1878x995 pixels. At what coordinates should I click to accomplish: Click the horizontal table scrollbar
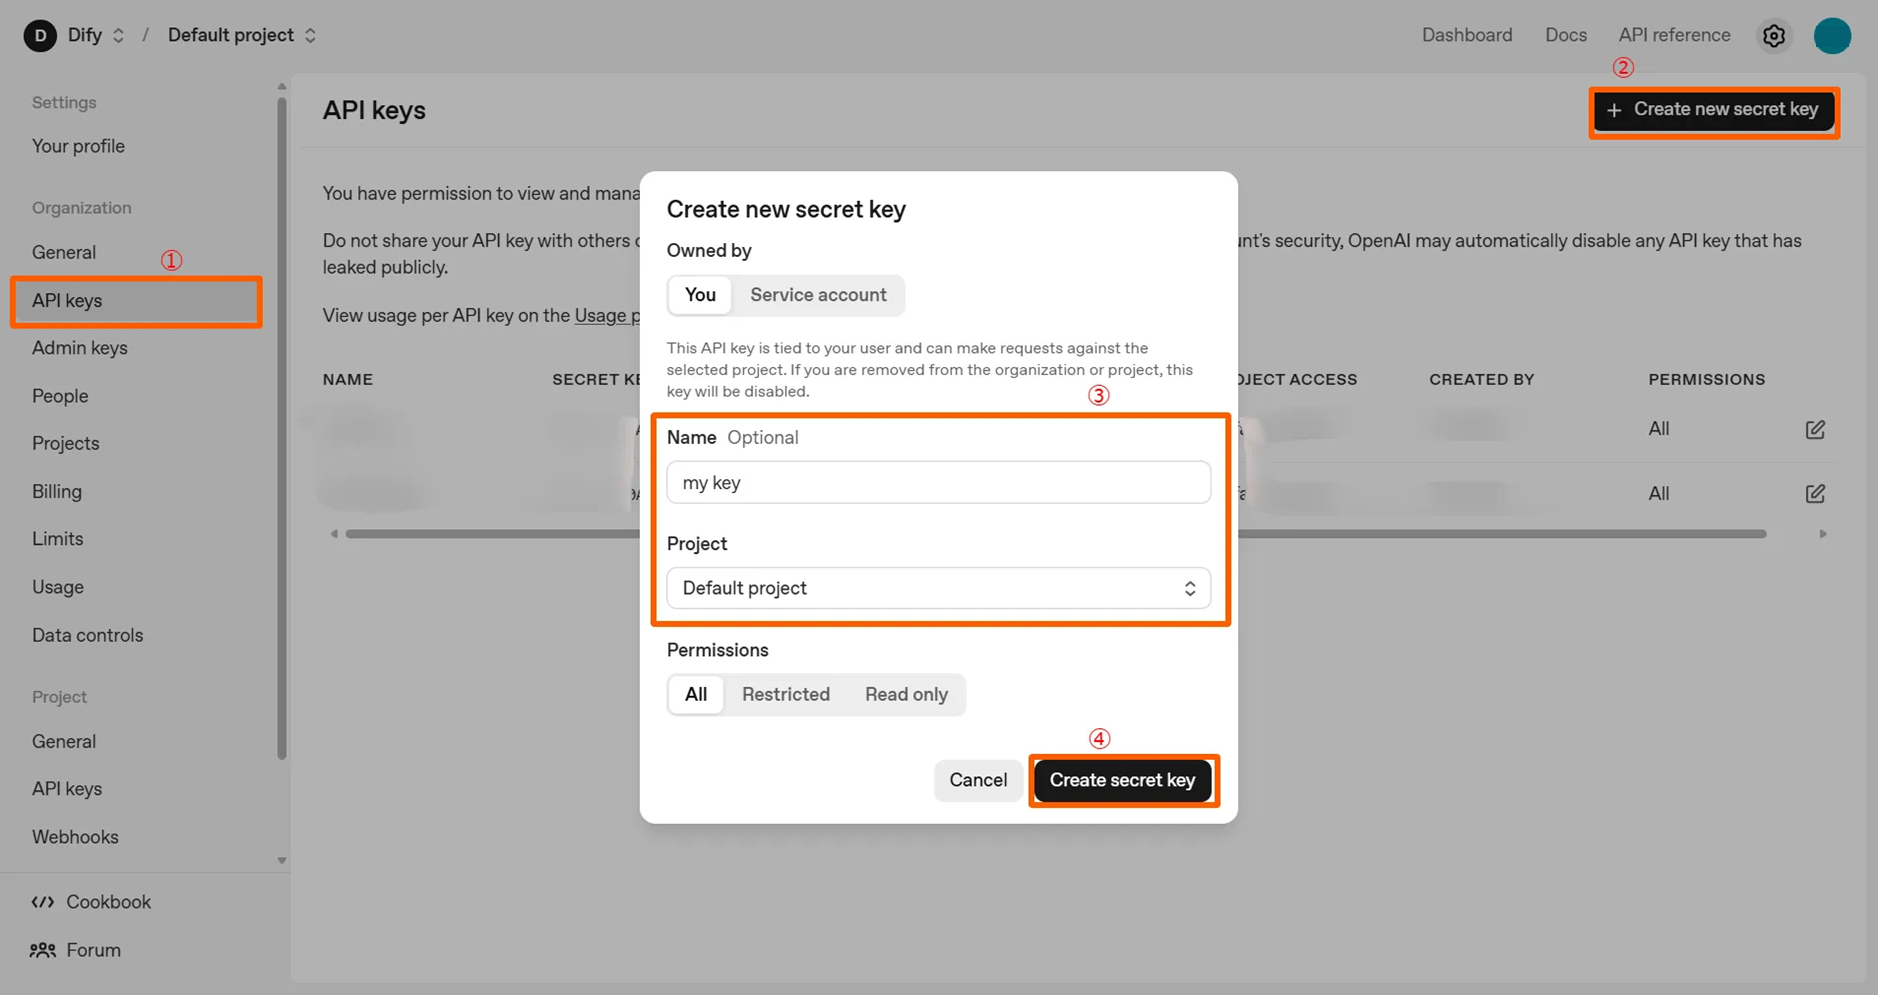pyautogui.click(x=1500, y=534)
